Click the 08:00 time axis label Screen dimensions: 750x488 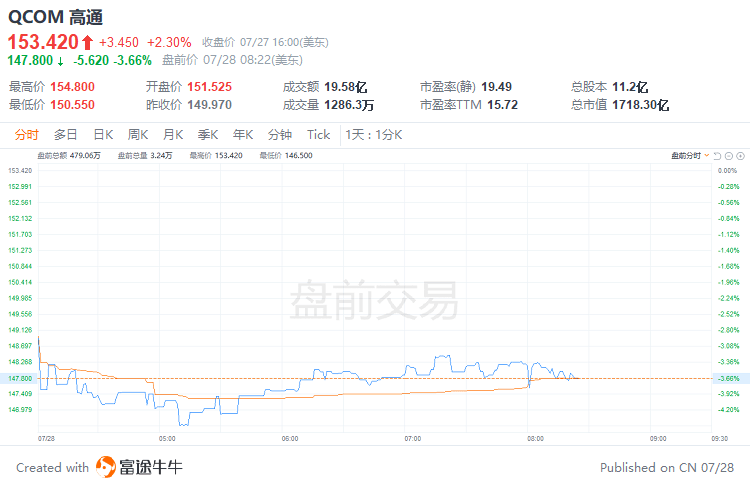pos(535,438)
